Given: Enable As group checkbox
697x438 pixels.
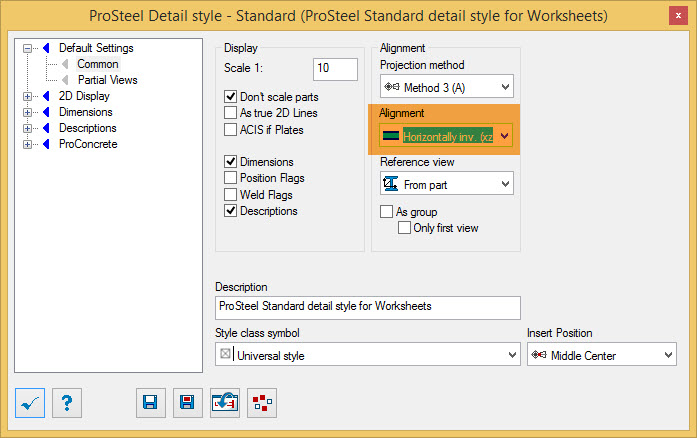Looking at the screenshot, I should coord(386,211).
